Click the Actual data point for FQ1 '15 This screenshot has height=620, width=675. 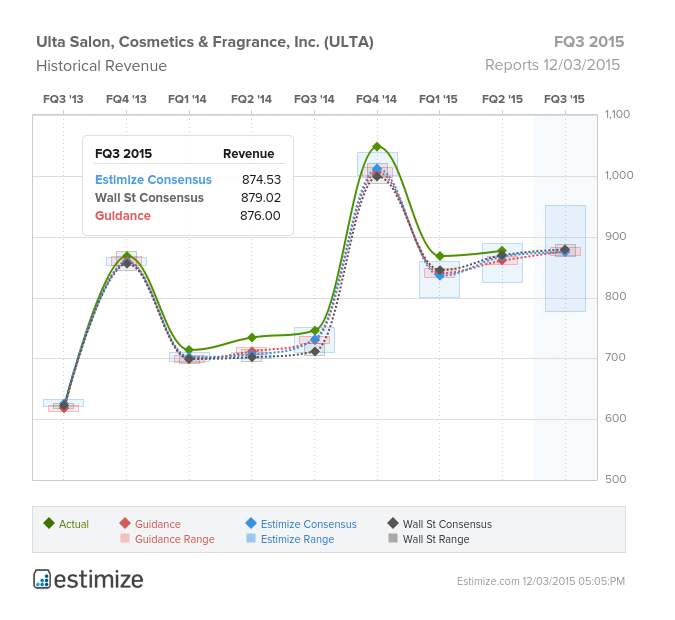440,256
